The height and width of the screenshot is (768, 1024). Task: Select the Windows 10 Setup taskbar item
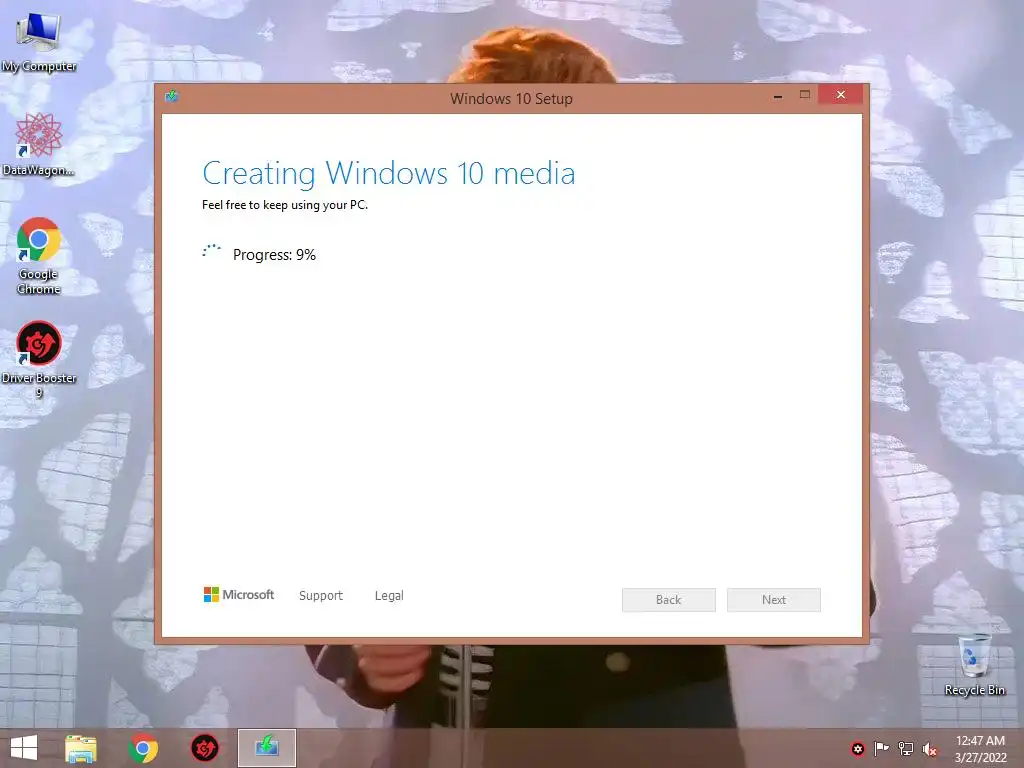(x=266, y=748)
